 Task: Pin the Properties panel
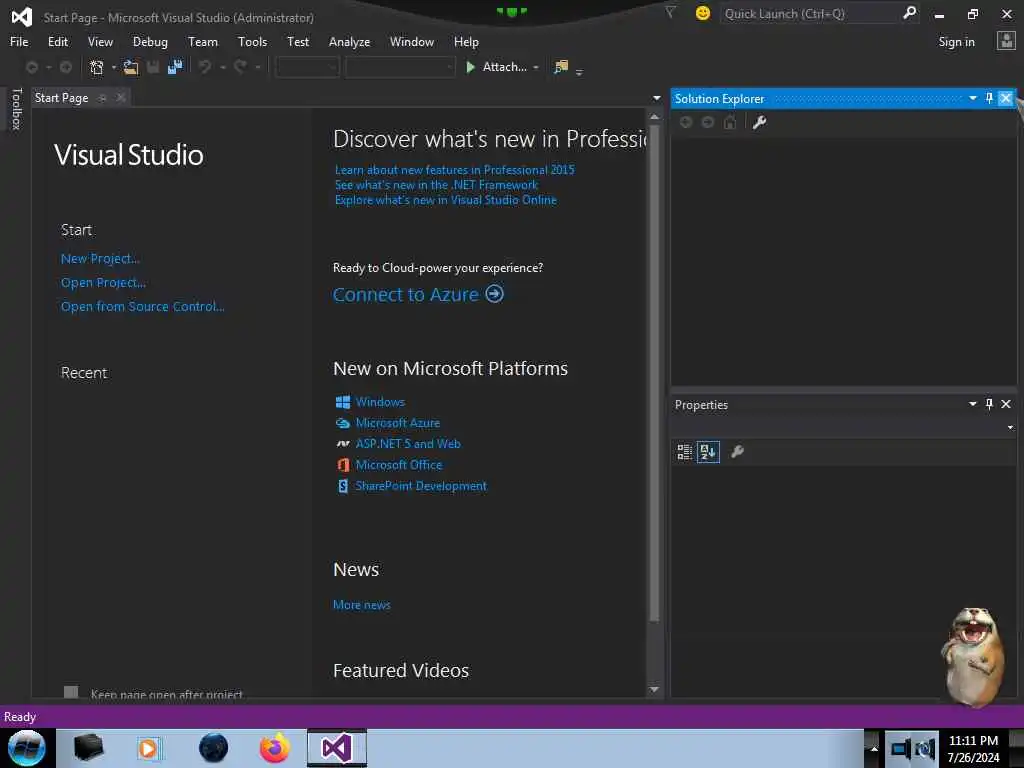coord(989,404)
